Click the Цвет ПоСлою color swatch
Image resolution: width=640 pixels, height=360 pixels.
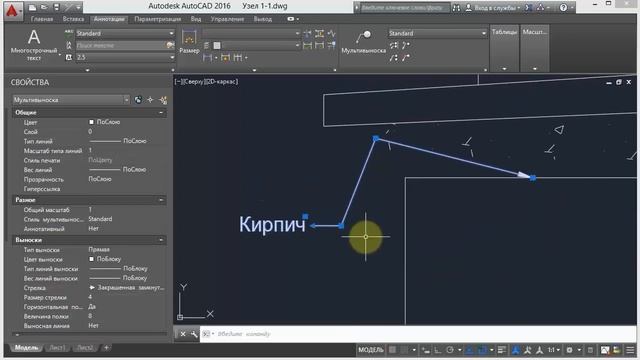coord(91,122)
